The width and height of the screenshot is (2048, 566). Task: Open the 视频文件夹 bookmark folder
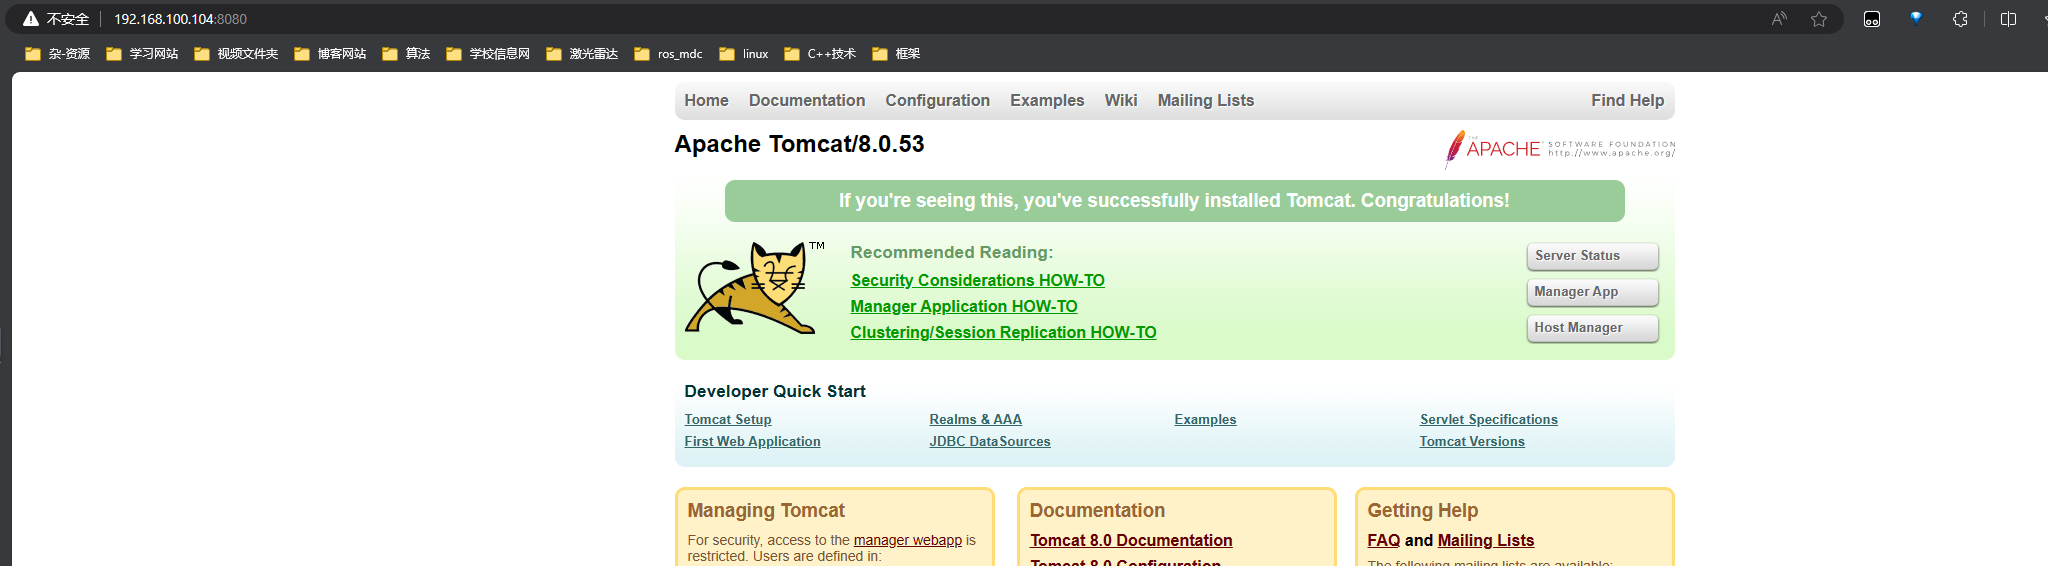pos(236,54)
